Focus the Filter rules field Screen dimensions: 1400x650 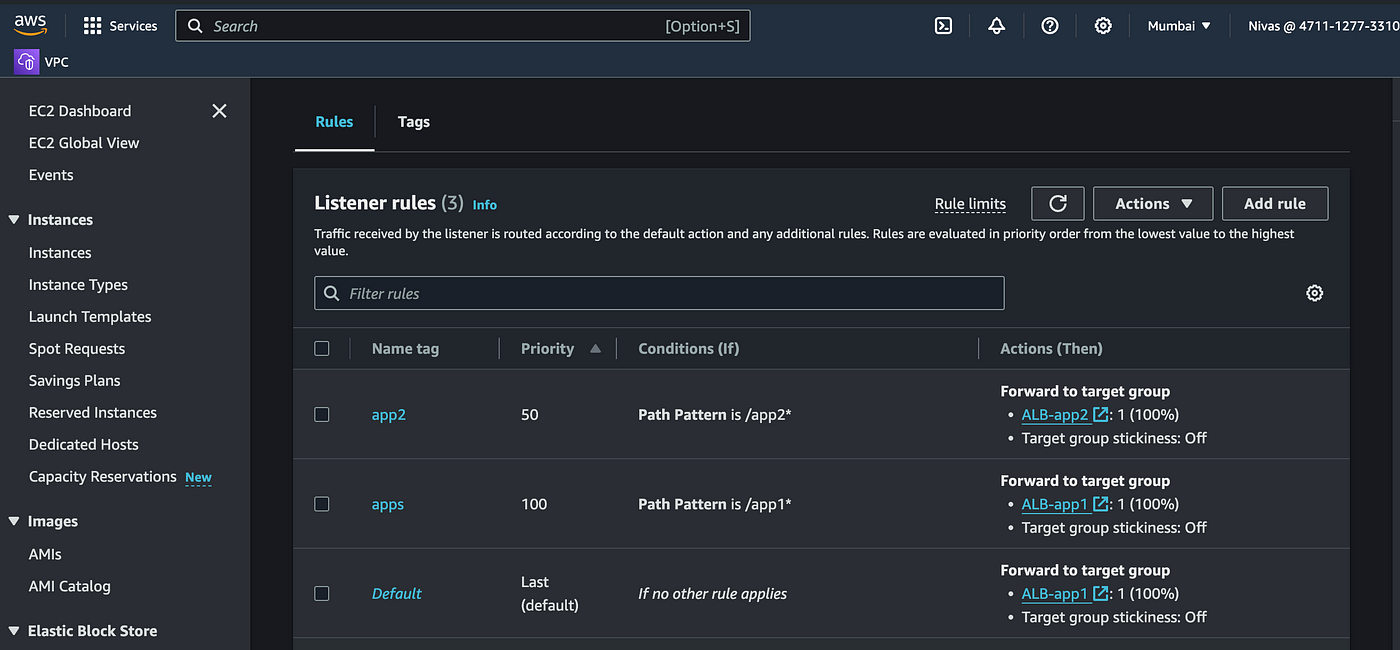click(x=659, y=293)
